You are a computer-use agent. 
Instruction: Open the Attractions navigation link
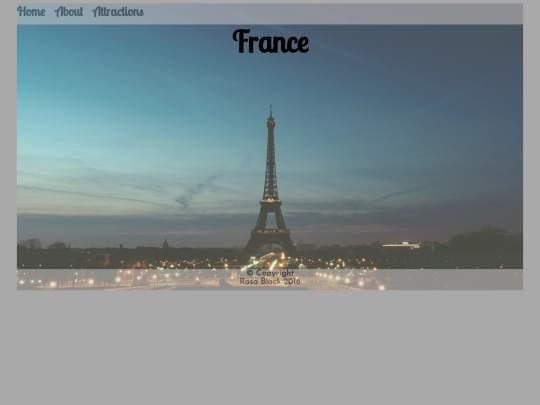tap(118, 12)
